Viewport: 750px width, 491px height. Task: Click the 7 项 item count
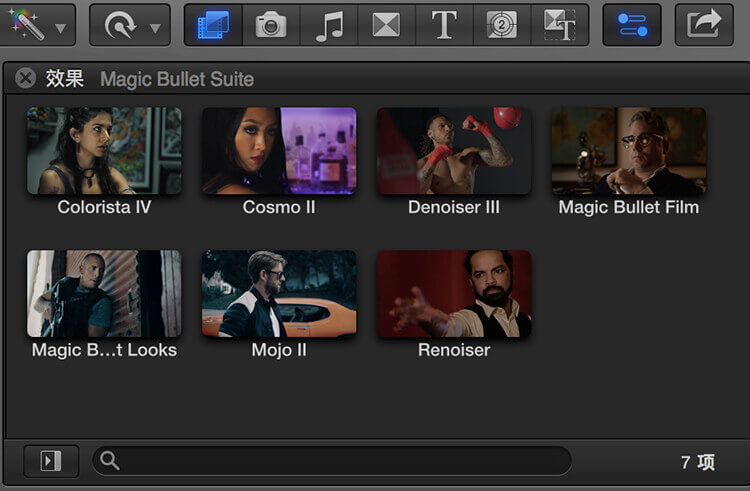(698, 462)
